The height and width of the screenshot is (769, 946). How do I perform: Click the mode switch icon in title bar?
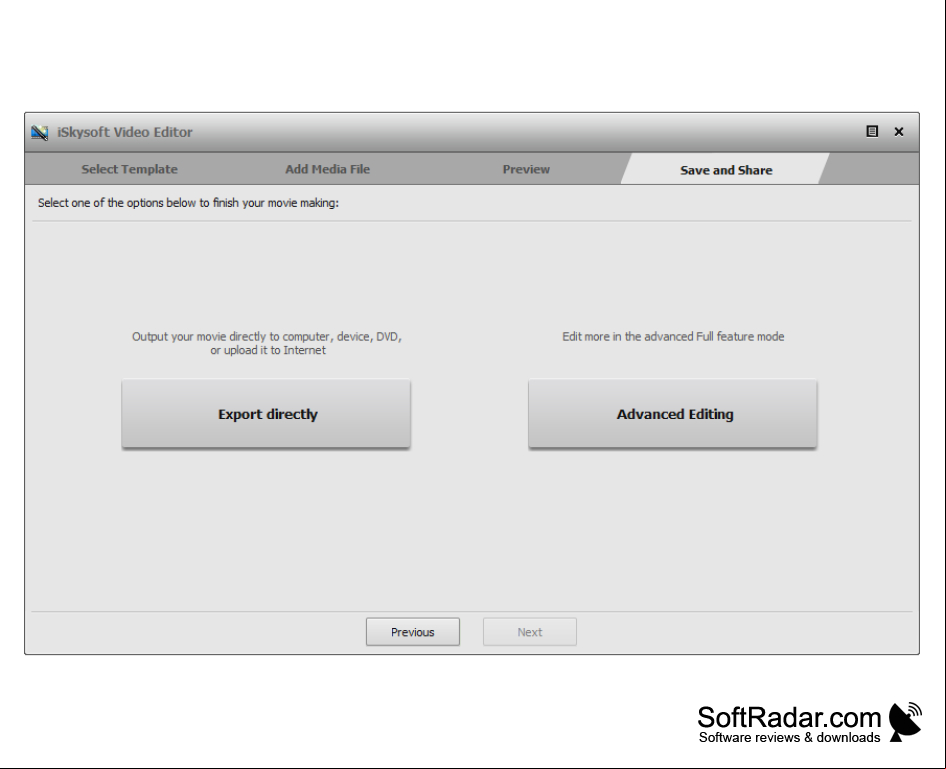tap(872, 131)
